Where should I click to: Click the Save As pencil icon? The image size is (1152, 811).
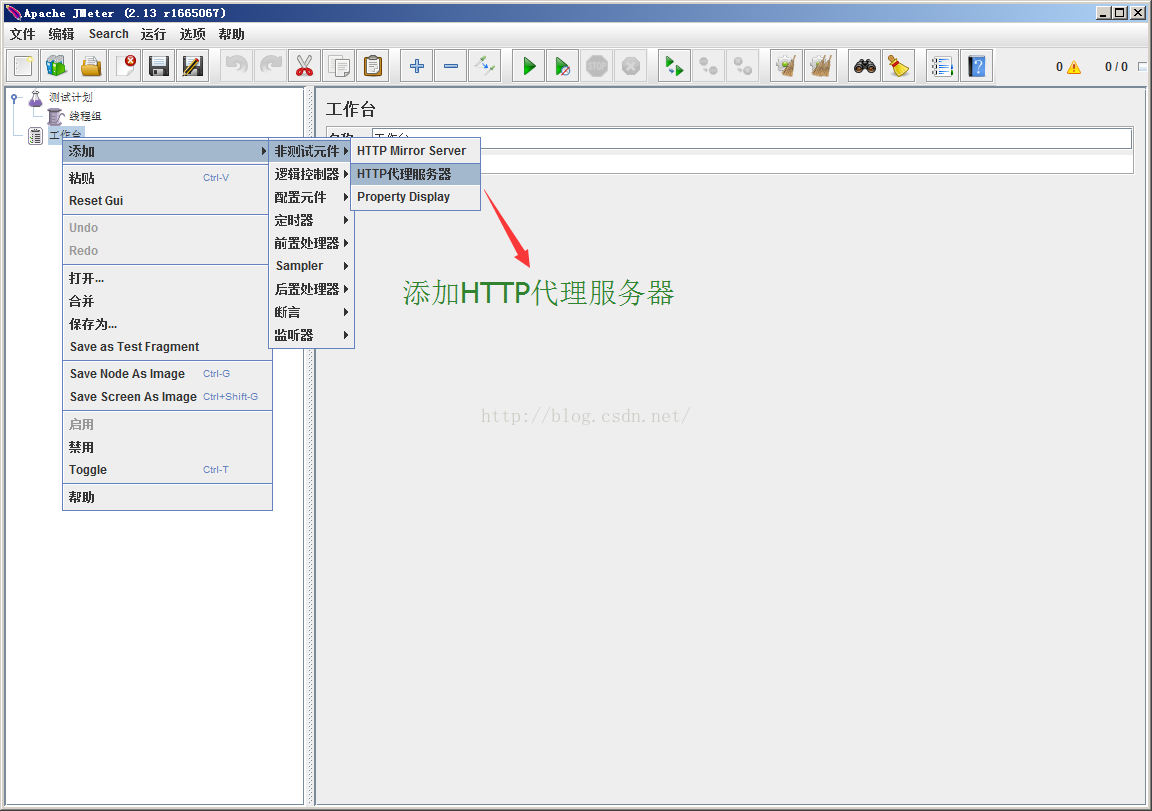(x=192, y=66)
